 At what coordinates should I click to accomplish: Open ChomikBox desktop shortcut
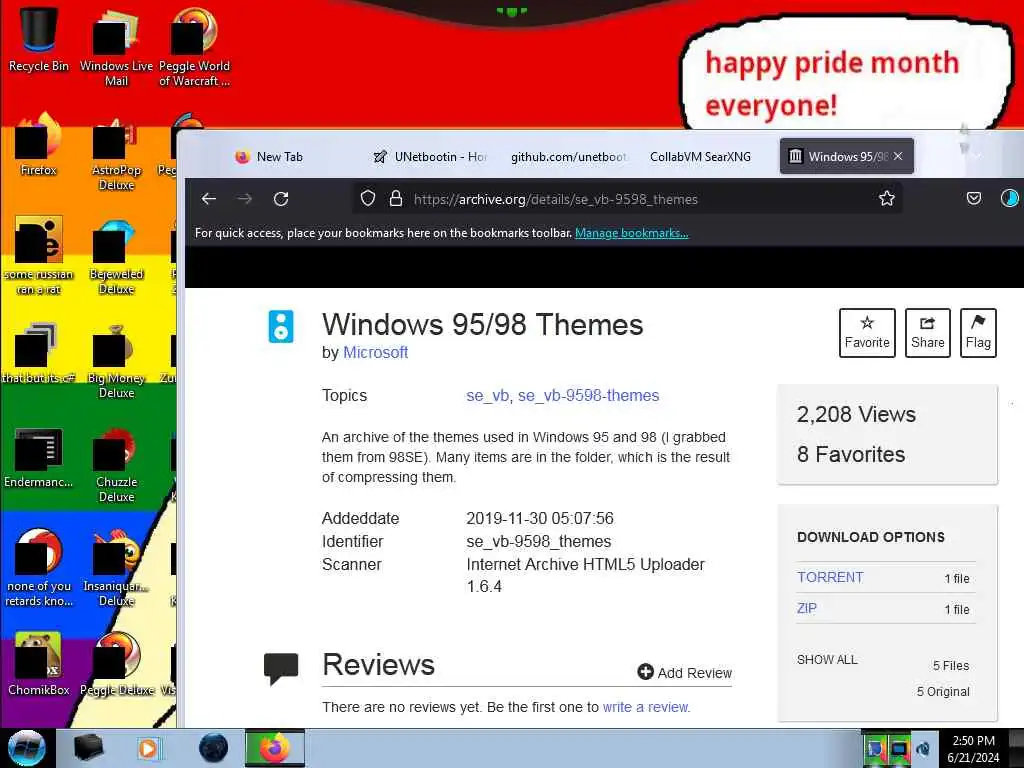point(38,665)
